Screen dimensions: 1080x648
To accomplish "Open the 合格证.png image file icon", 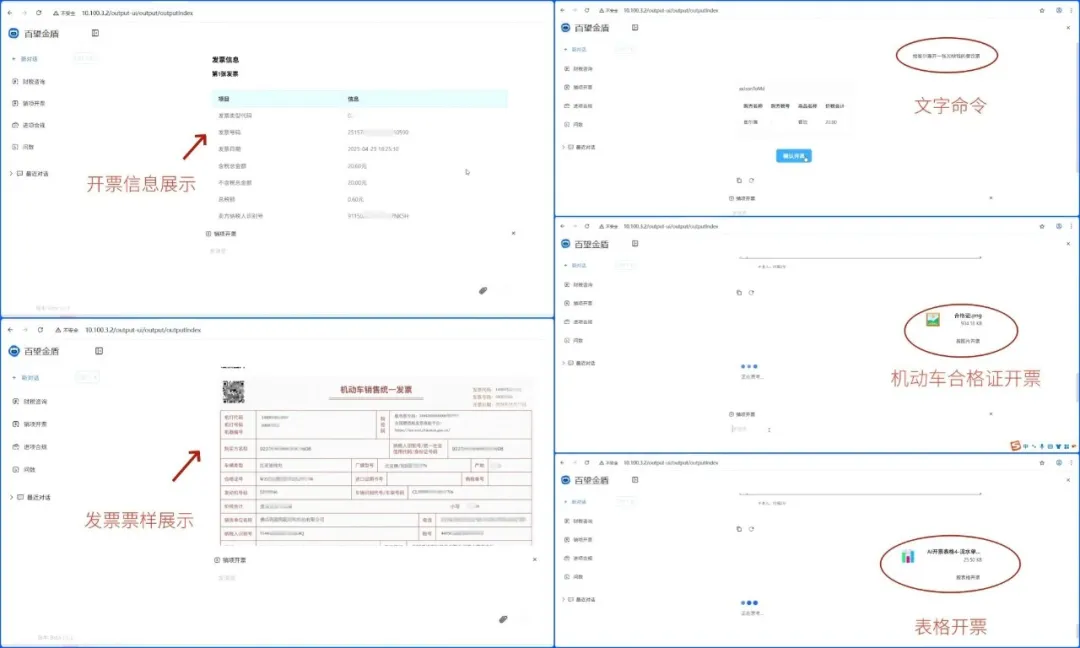I will tap(932, 319).
